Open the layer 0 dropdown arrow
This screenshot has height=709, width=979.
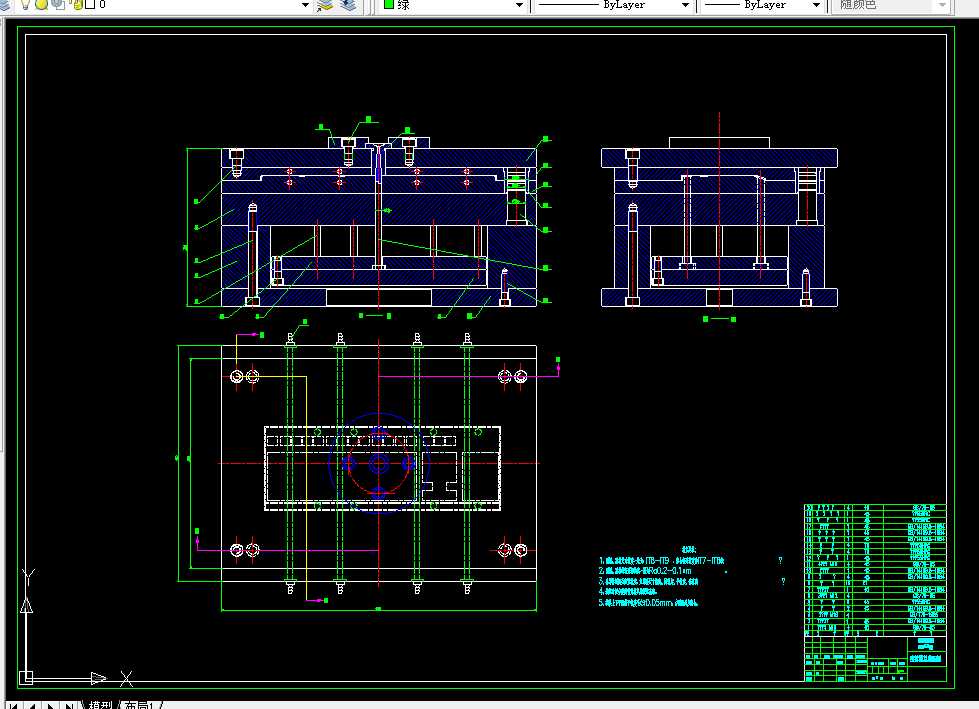pyautogui.click(x=305, y=5)
